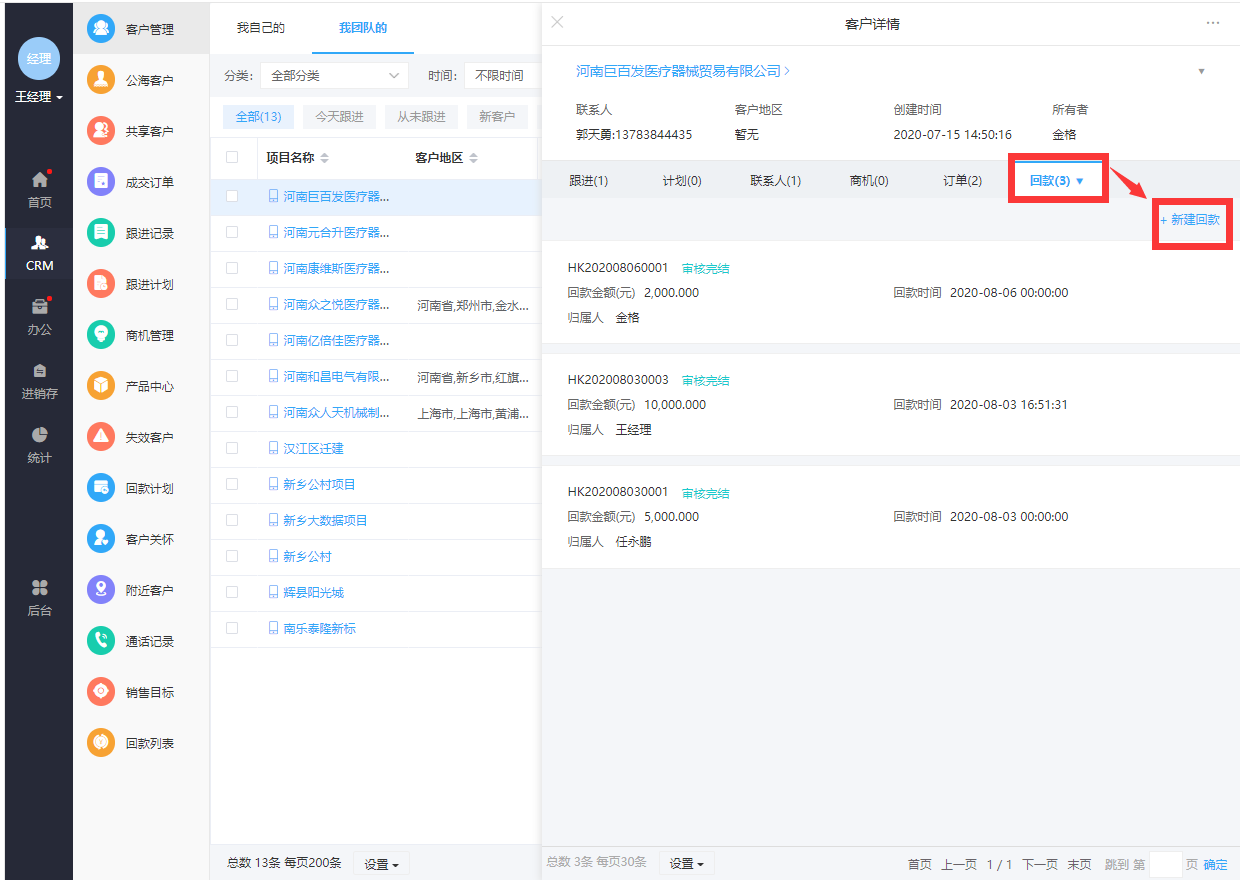Image resolution: width=1240 pixels, height=880 pixels.
Task: Filter by 全部(13) button
Action: click(258, 117)
